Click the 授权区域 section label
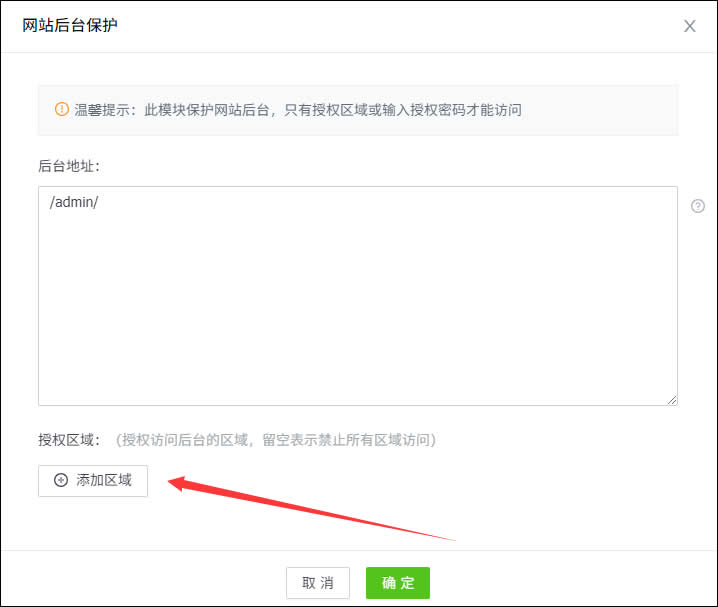 coord(69,439)
